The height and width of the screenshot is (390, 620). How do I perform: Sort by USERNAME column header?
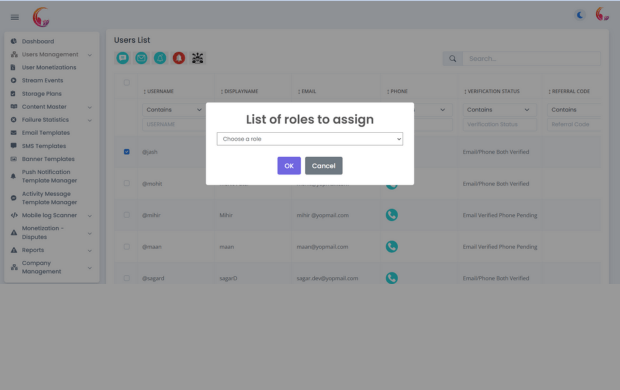(x=159, y=91)
